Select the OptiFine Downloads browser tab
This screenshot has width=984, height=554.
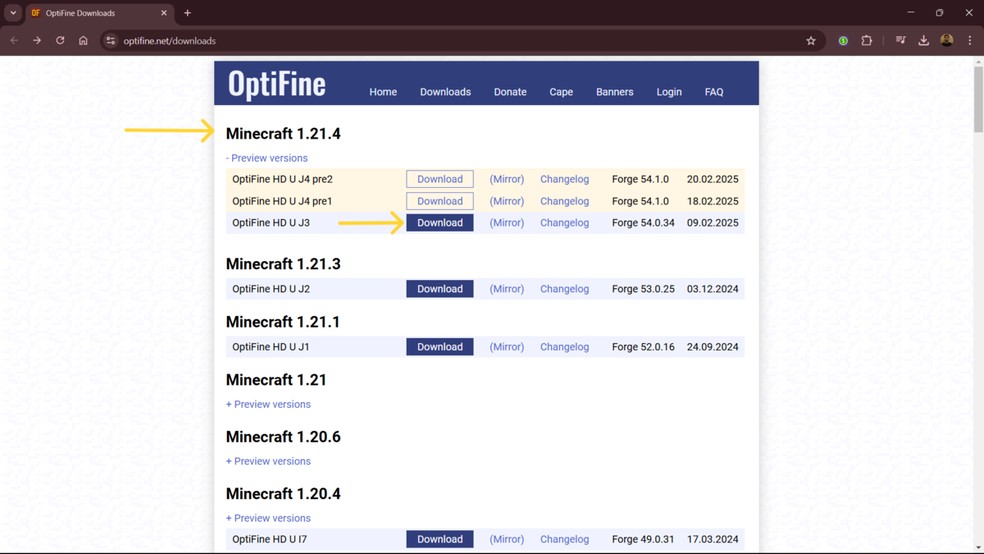tap(98, 13)
